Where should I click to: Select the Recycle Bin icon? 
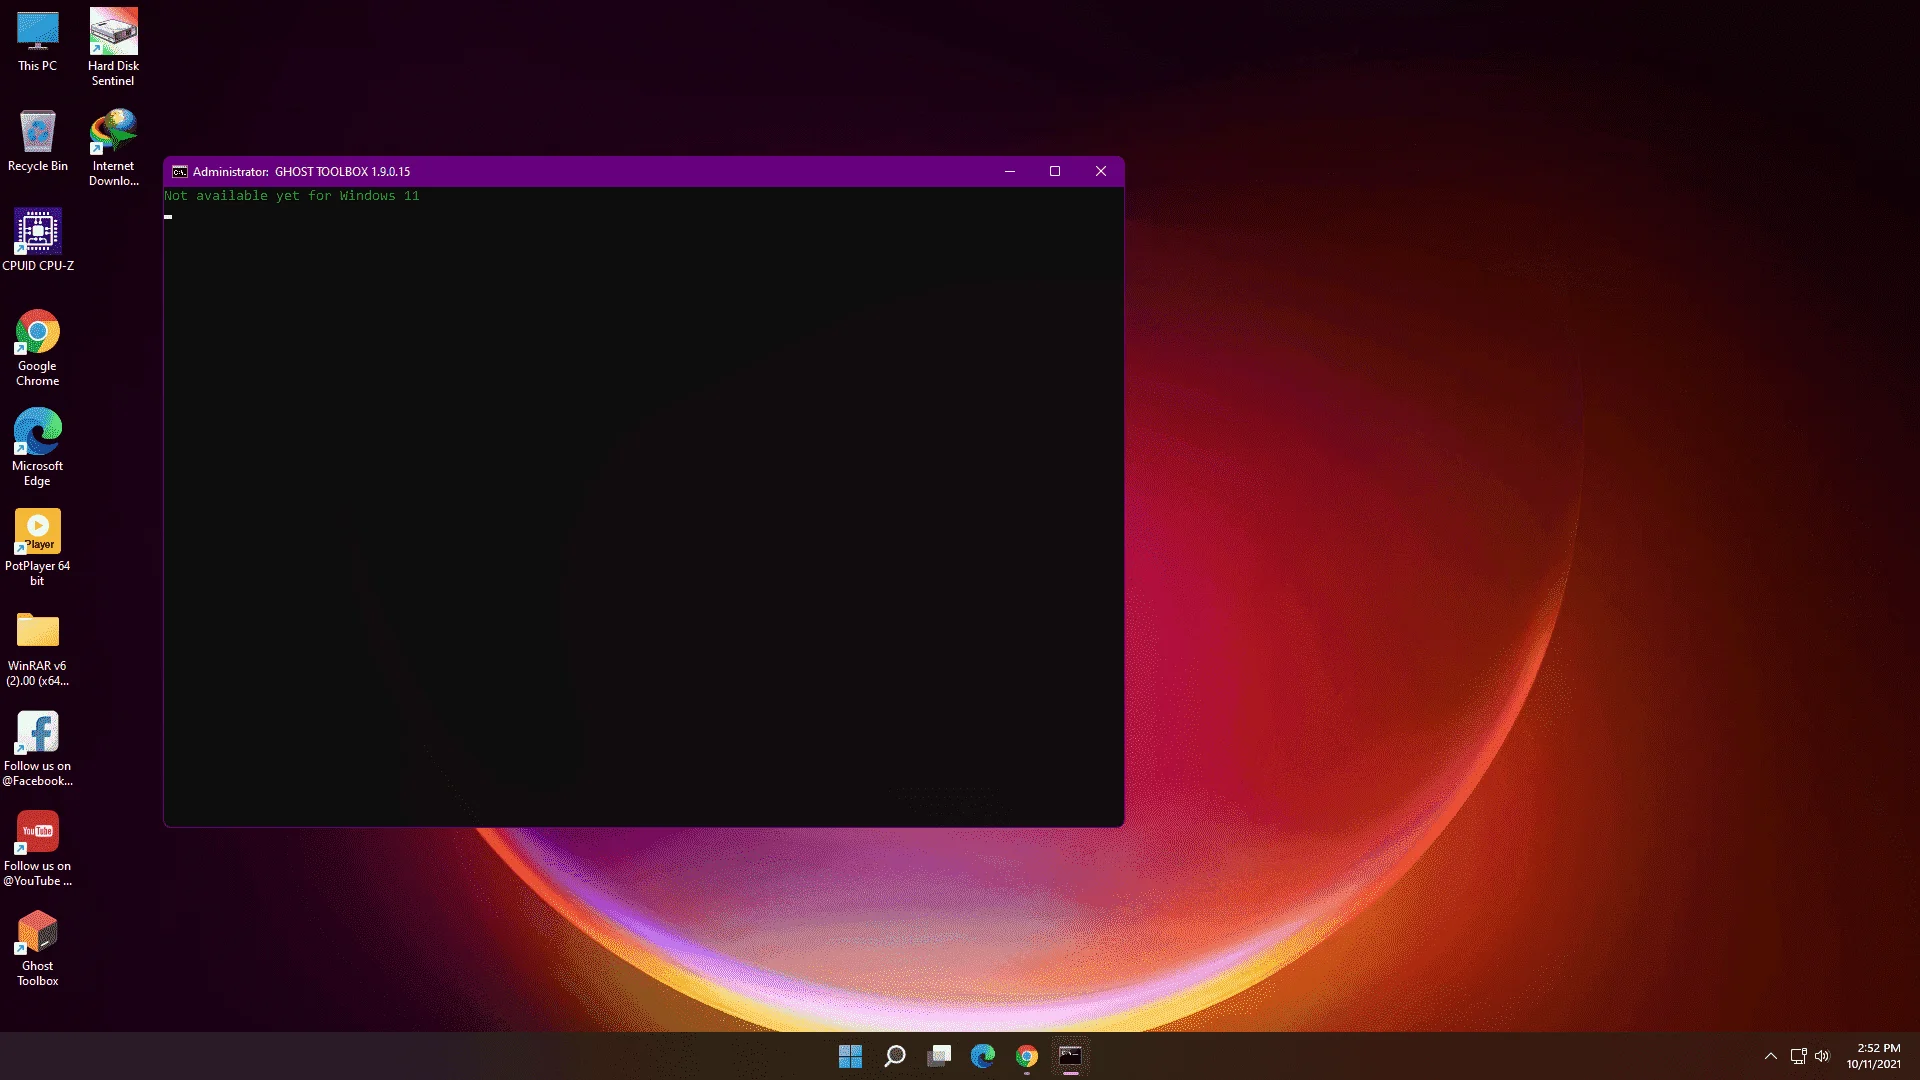click(37, 141)
